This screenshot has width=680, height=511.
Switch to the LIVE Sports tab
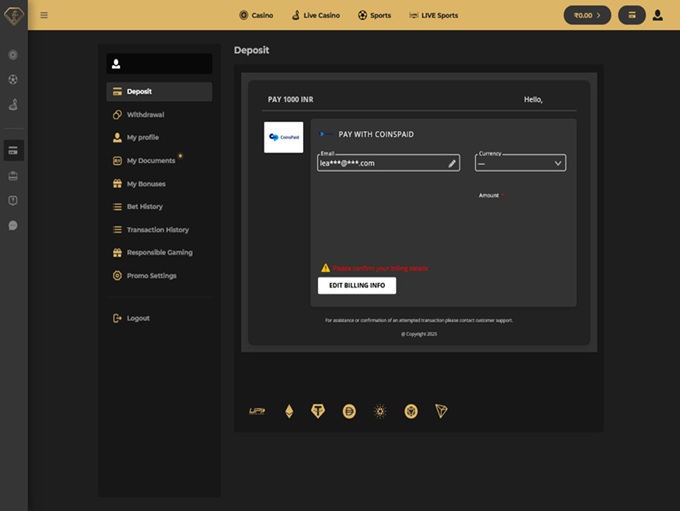[434, 15]
